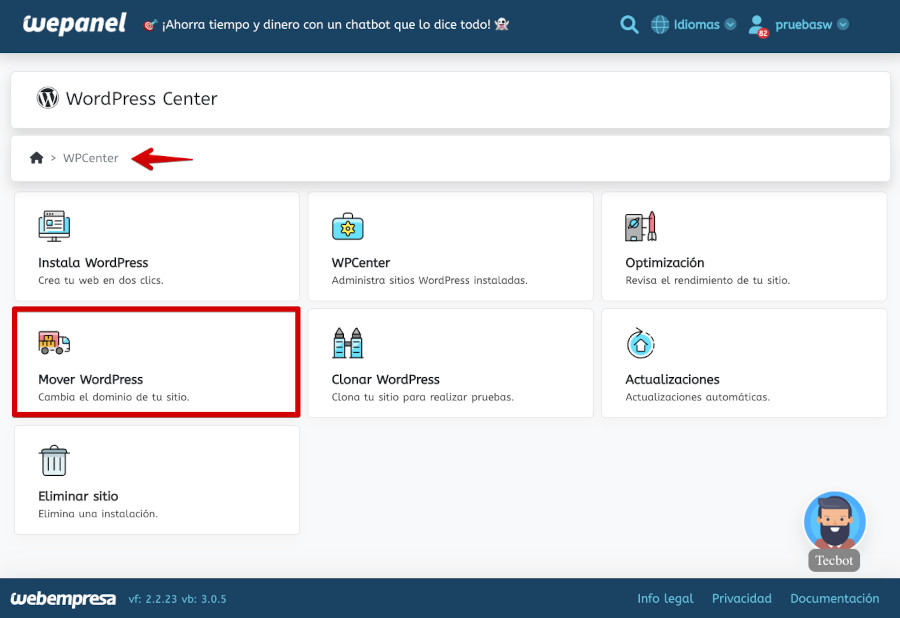Click the Clonar WordPress twin towers icon
The height and width of the screenshot is (618, 900).
[x=347, y=343]
